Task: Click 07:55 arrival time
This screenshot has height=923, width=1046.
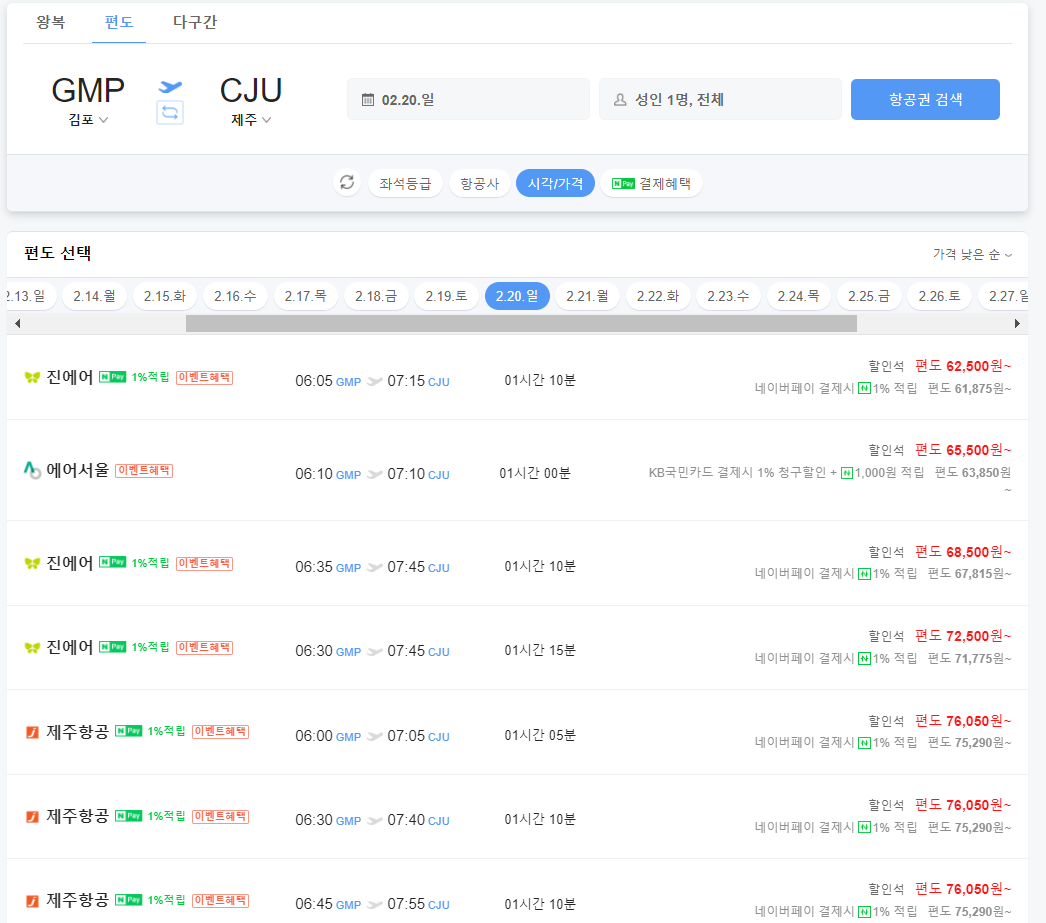Action: click(406, 904)
